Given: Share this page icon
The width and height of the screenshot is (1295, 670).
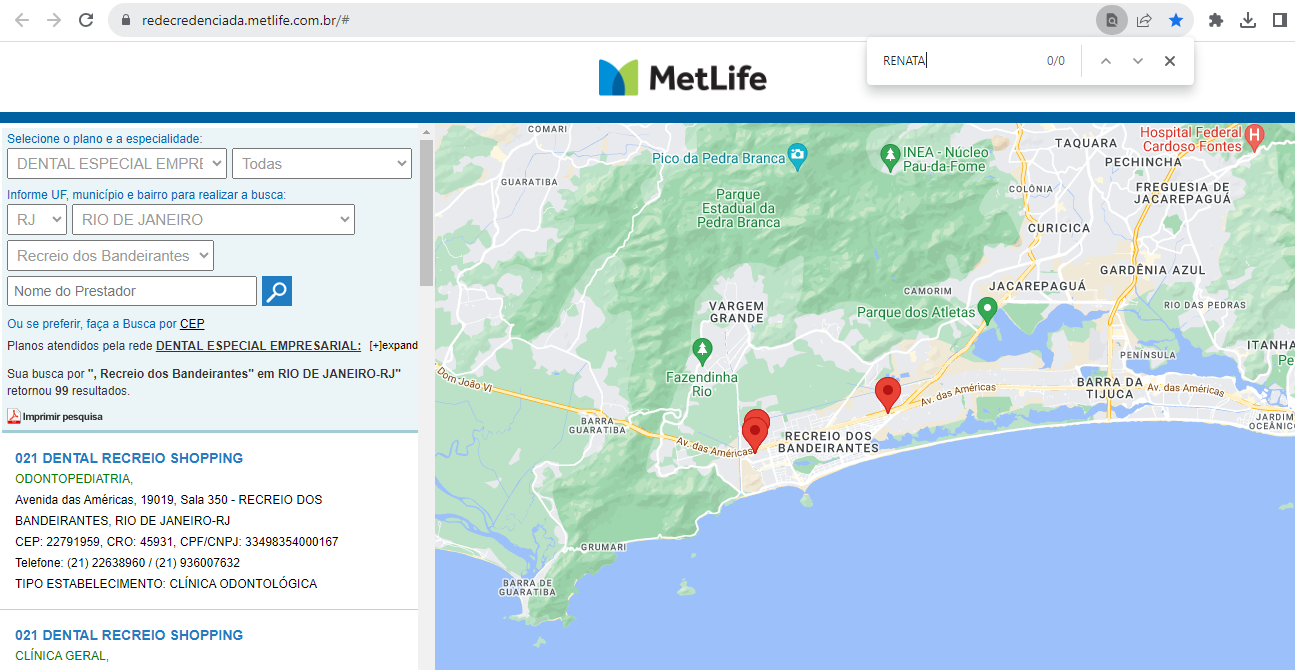Looking at the screenshot, I should click(x=1144, y=20).
